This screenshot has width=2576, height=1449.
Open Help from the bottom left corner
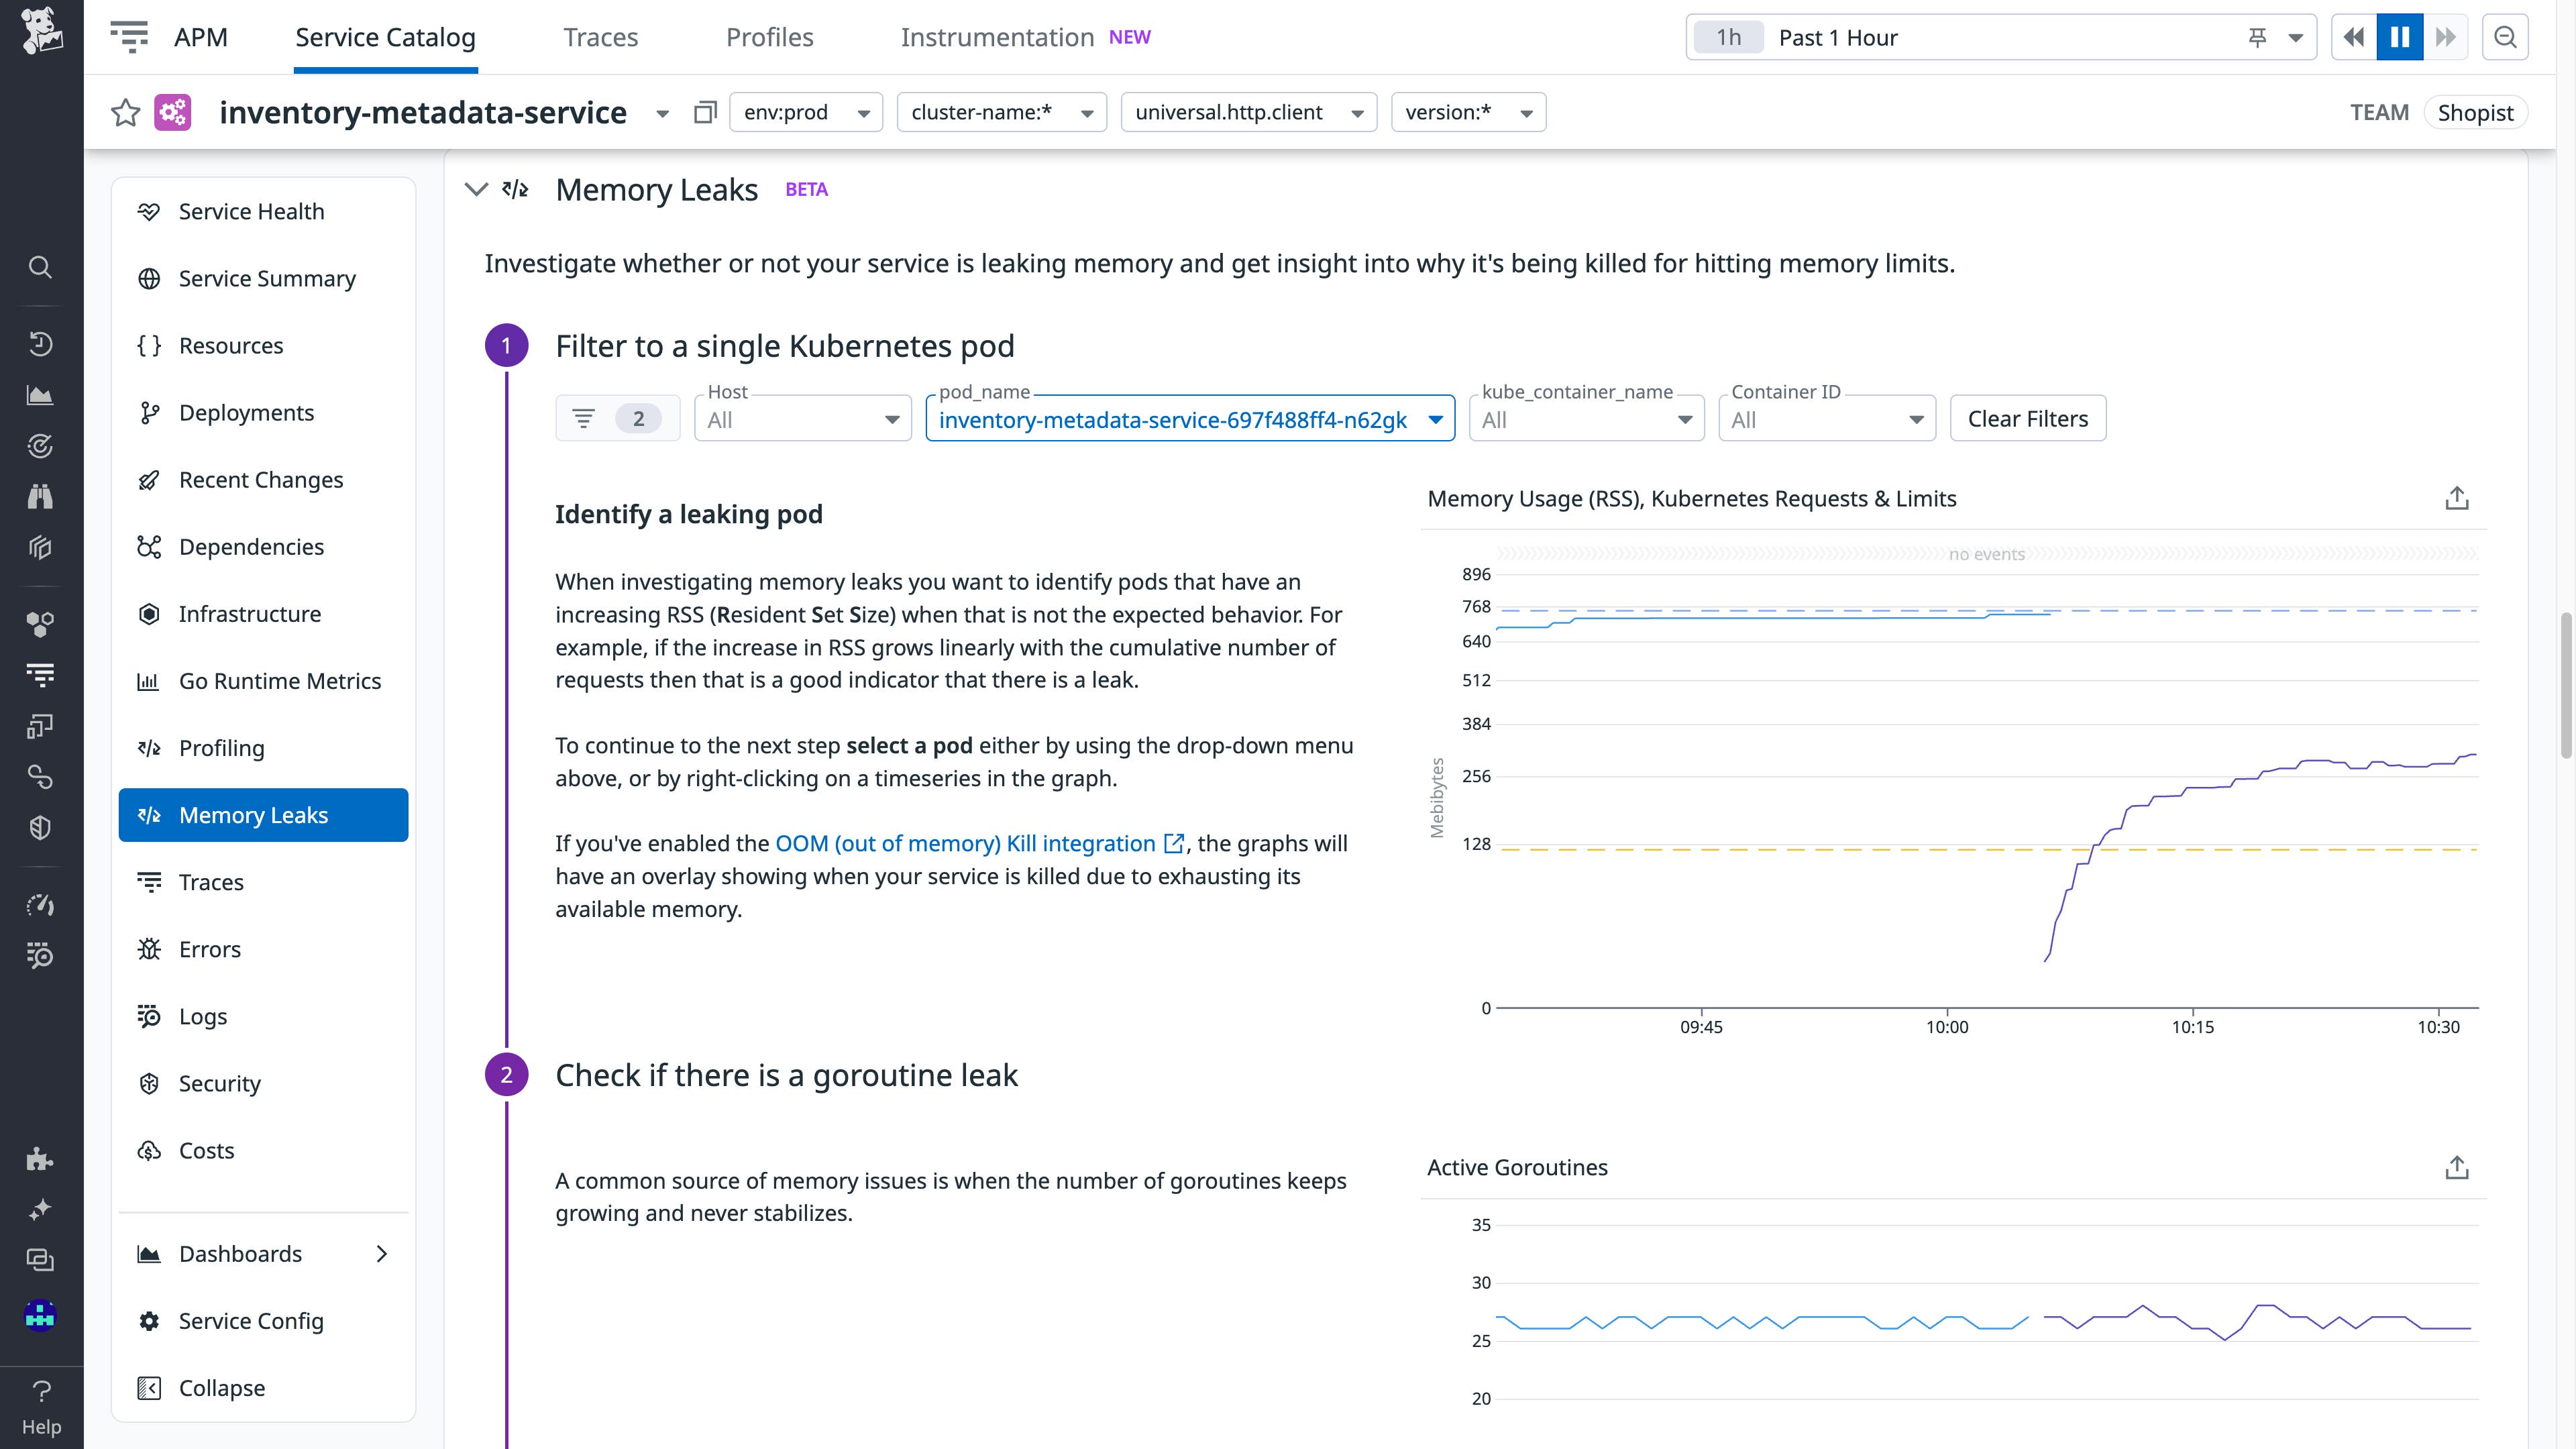[40, 1404]
